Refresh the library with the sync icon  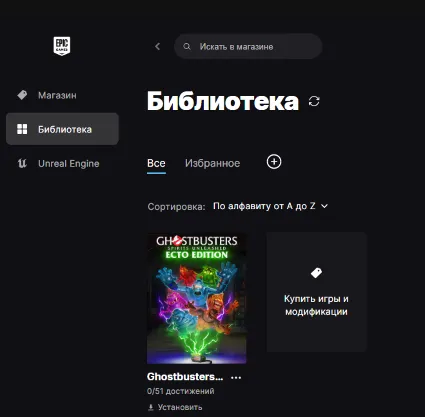click(314, 101)
